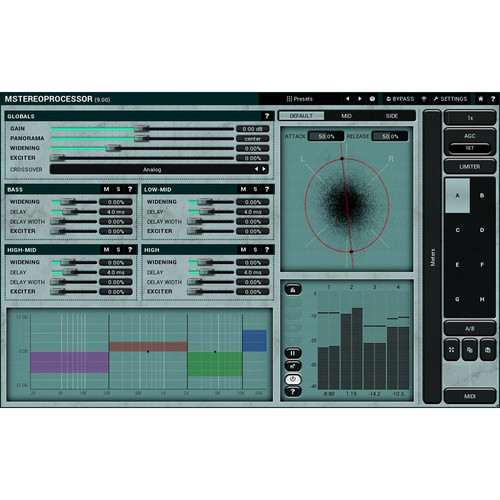Open the MIDI settings button
Image resolution: width=500 pixels, height=500 pixels.
point(470,396)
